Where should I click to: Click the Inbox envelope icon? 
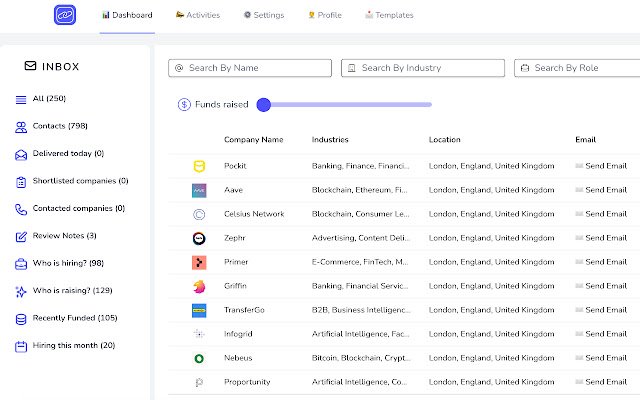(30, 66)
